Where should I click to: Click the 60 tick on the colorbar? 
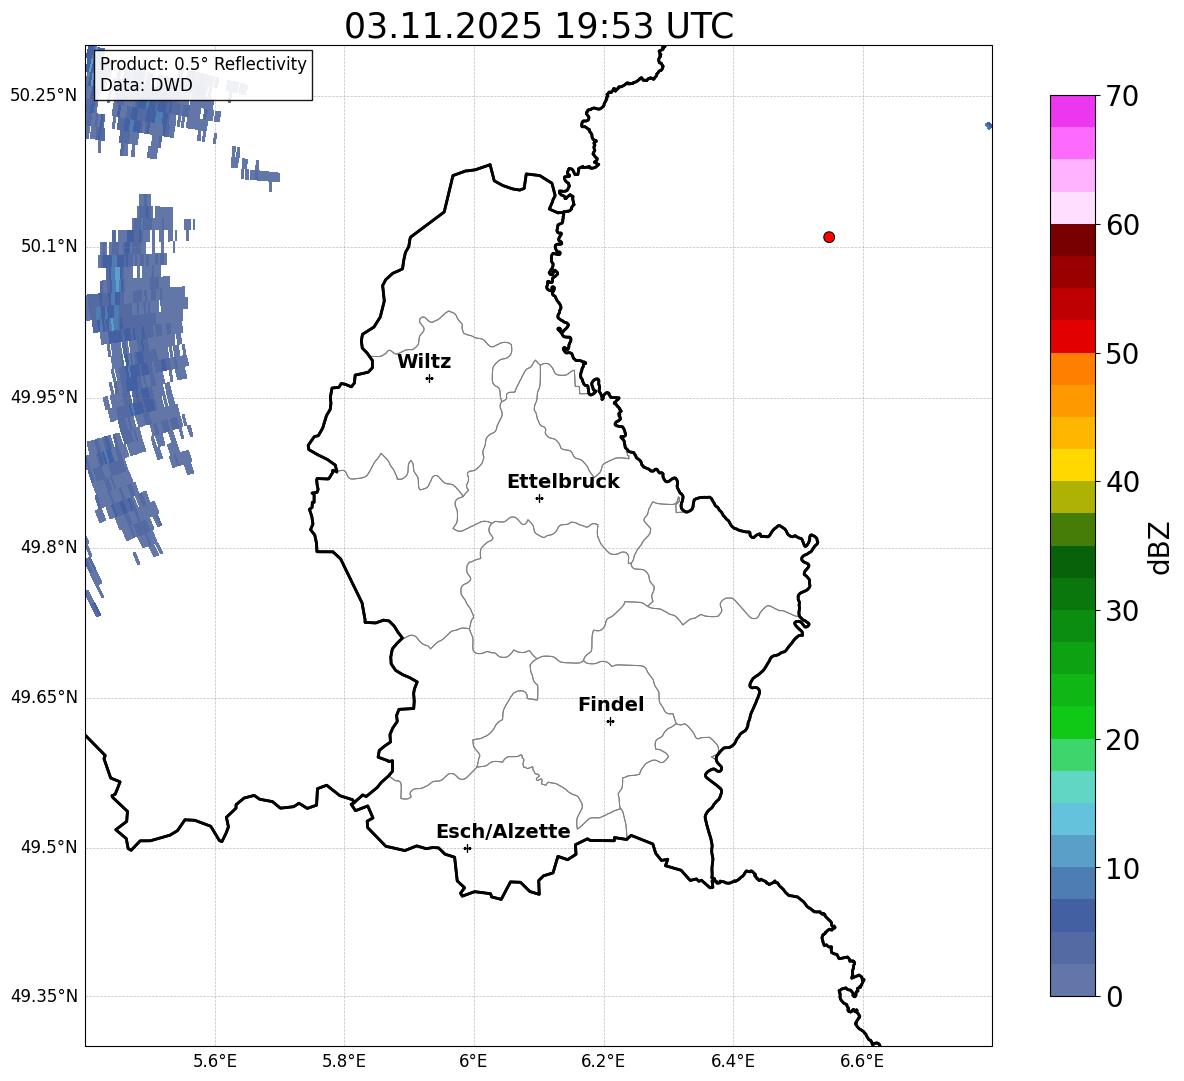(x=1121, y=225)
